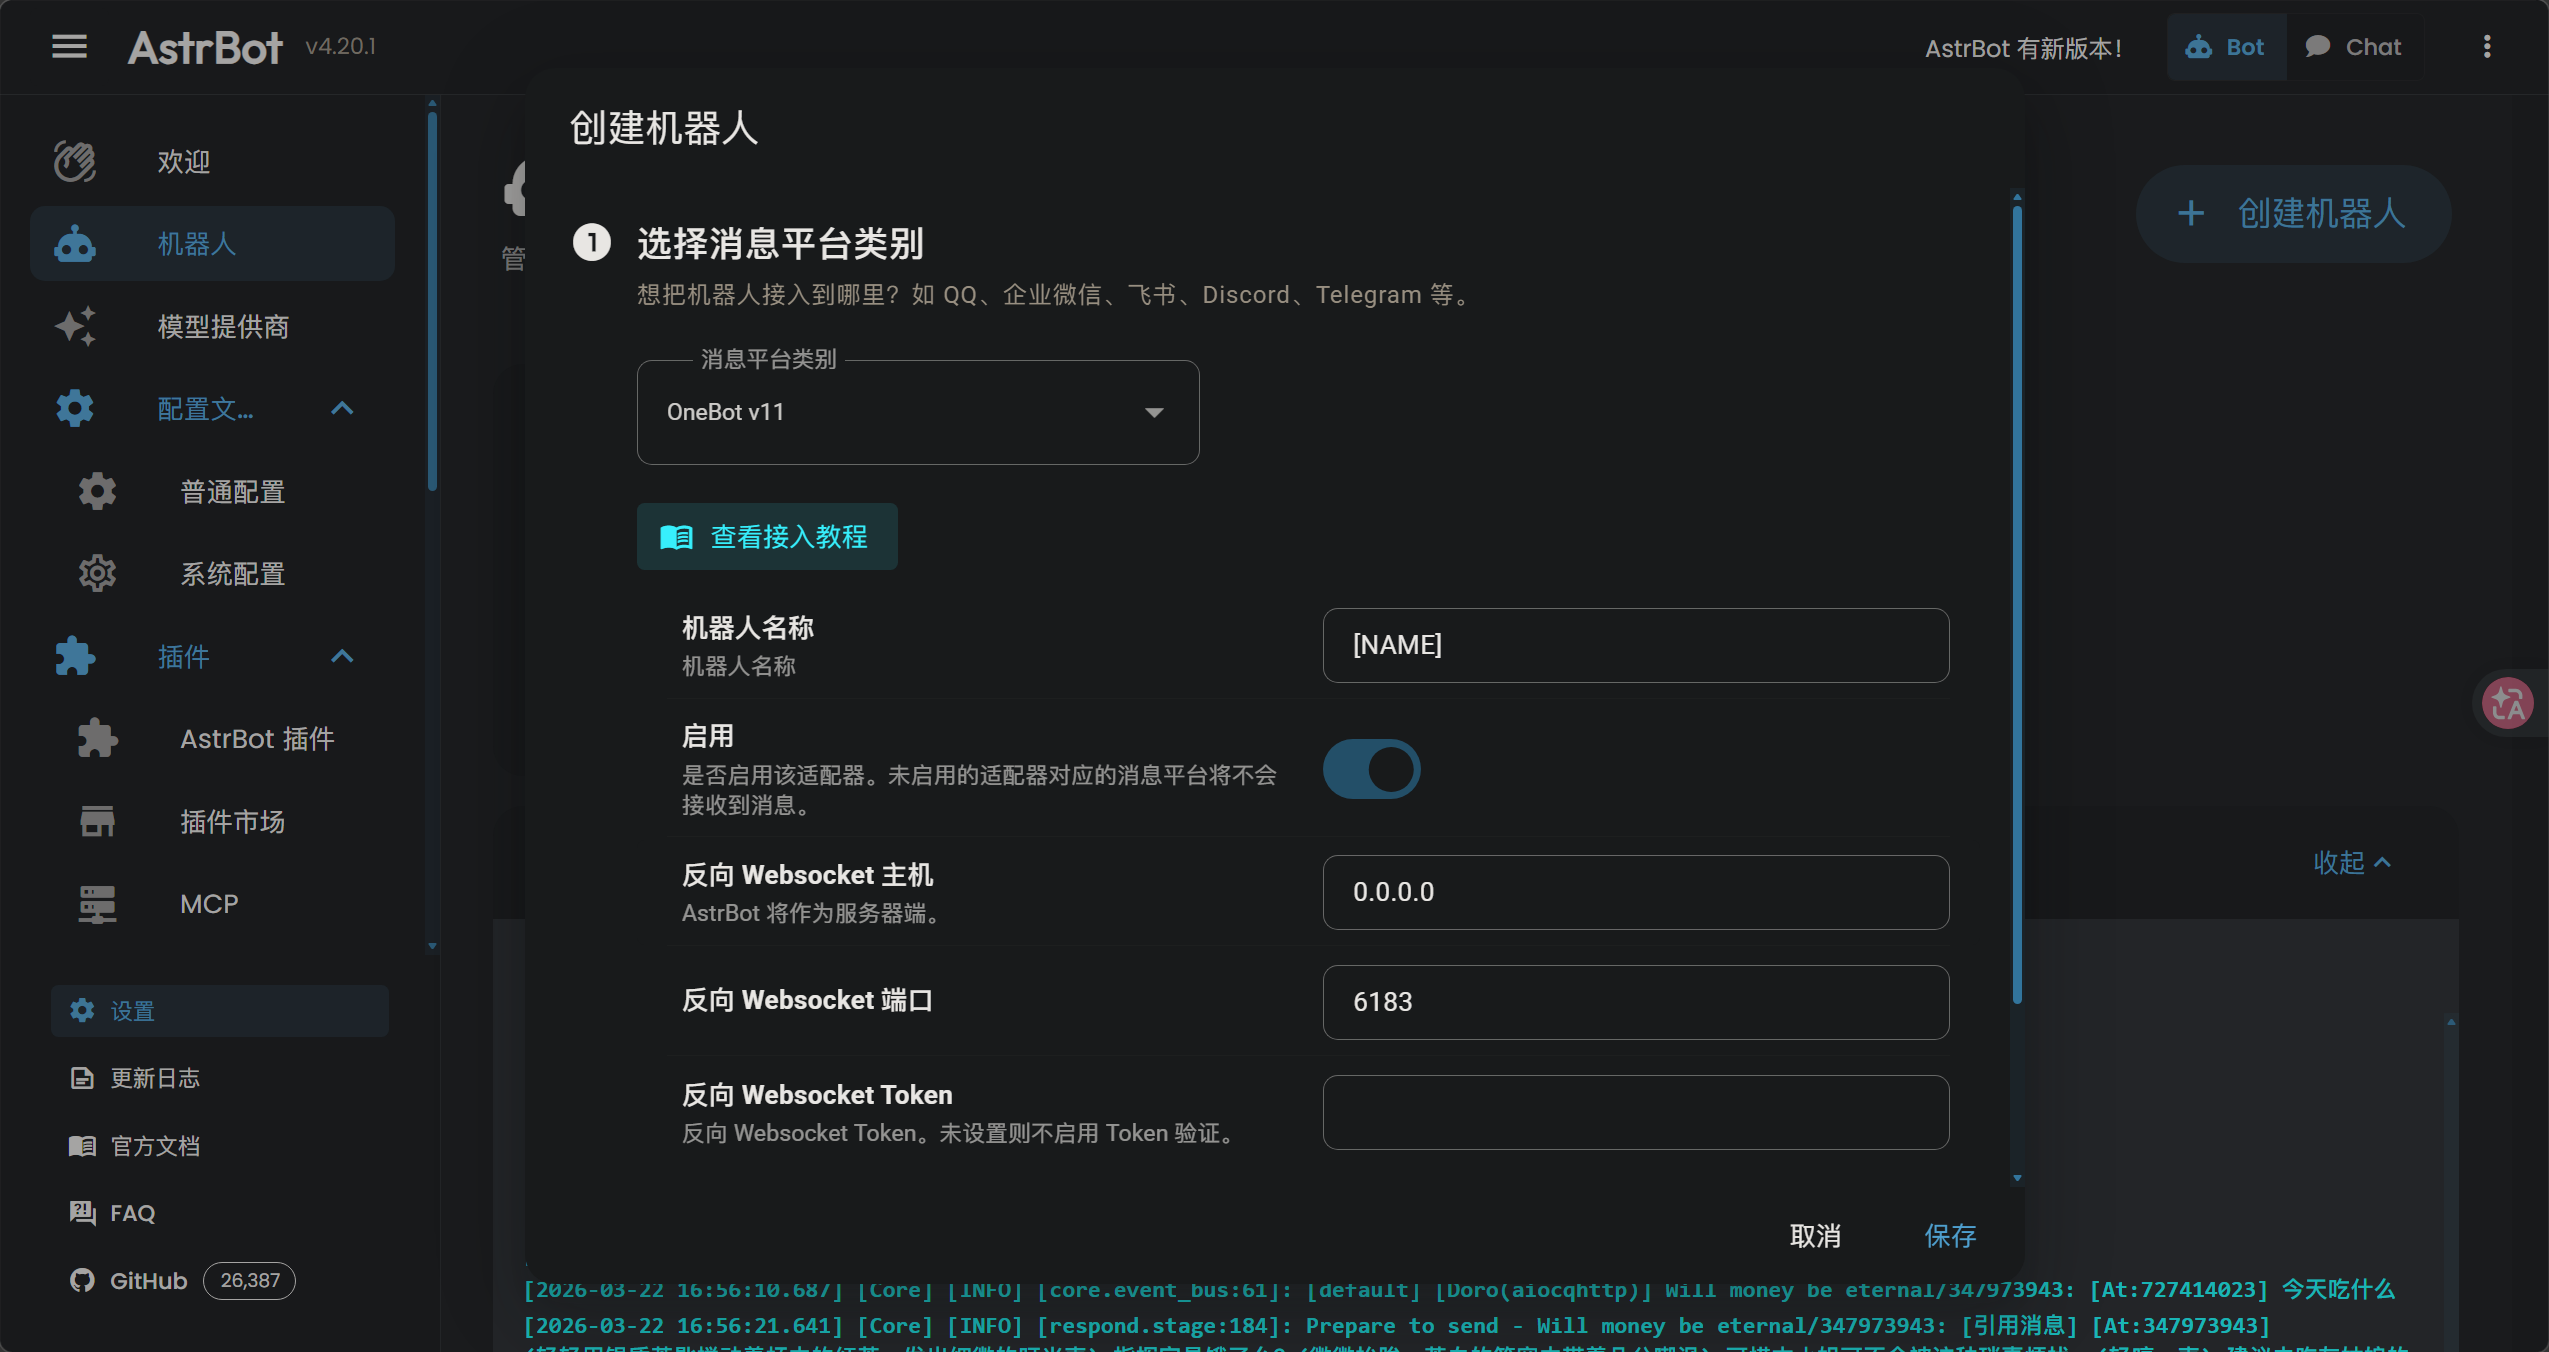Image resolution: width=2549 pixels, height=1352 pixels.
Task: Open 欢迎 welcome page icon
Action: coord(75,161)
